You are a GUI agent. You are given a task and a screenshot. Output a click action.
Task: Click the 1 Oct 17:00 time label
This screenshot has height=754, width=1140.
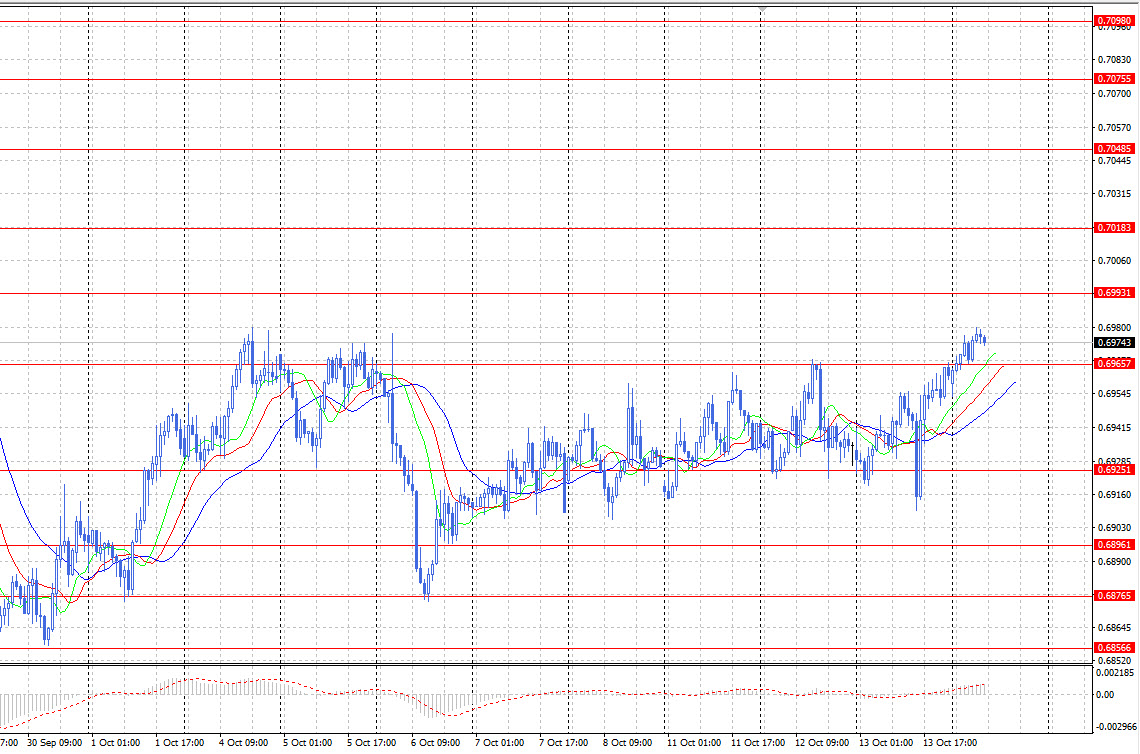coord(180,743)
